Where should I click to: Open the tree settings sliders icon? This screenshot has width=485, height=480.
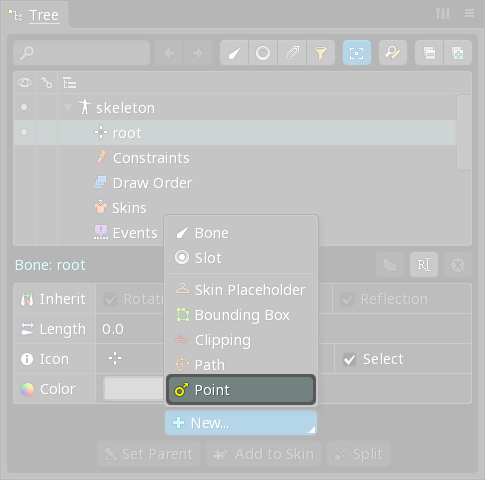[x=443, y=14]
